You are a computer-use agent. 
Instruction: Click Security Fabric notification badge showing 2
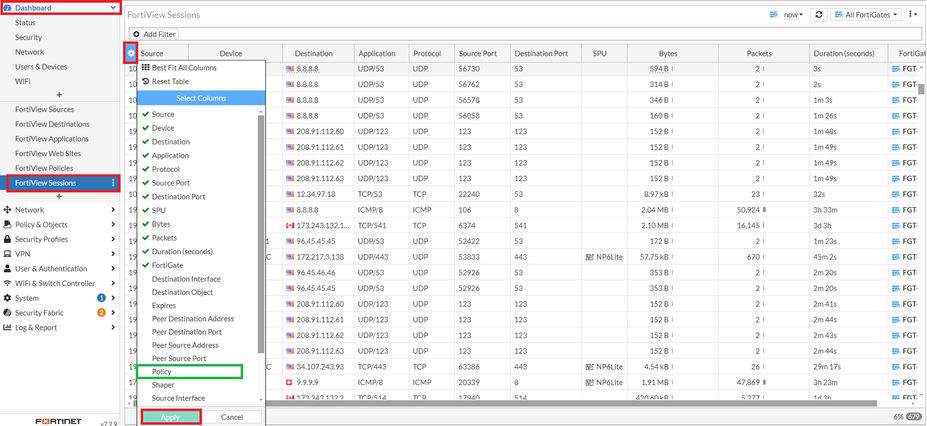pos(101,313)
